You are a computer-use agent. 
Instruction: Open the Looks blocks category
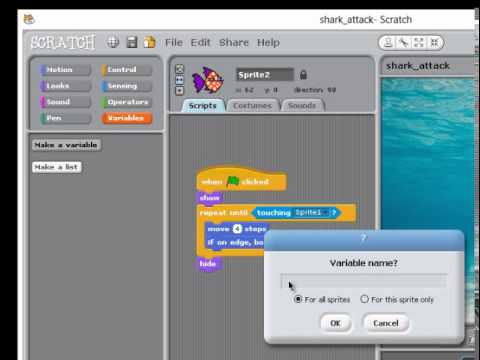point(65,86)
